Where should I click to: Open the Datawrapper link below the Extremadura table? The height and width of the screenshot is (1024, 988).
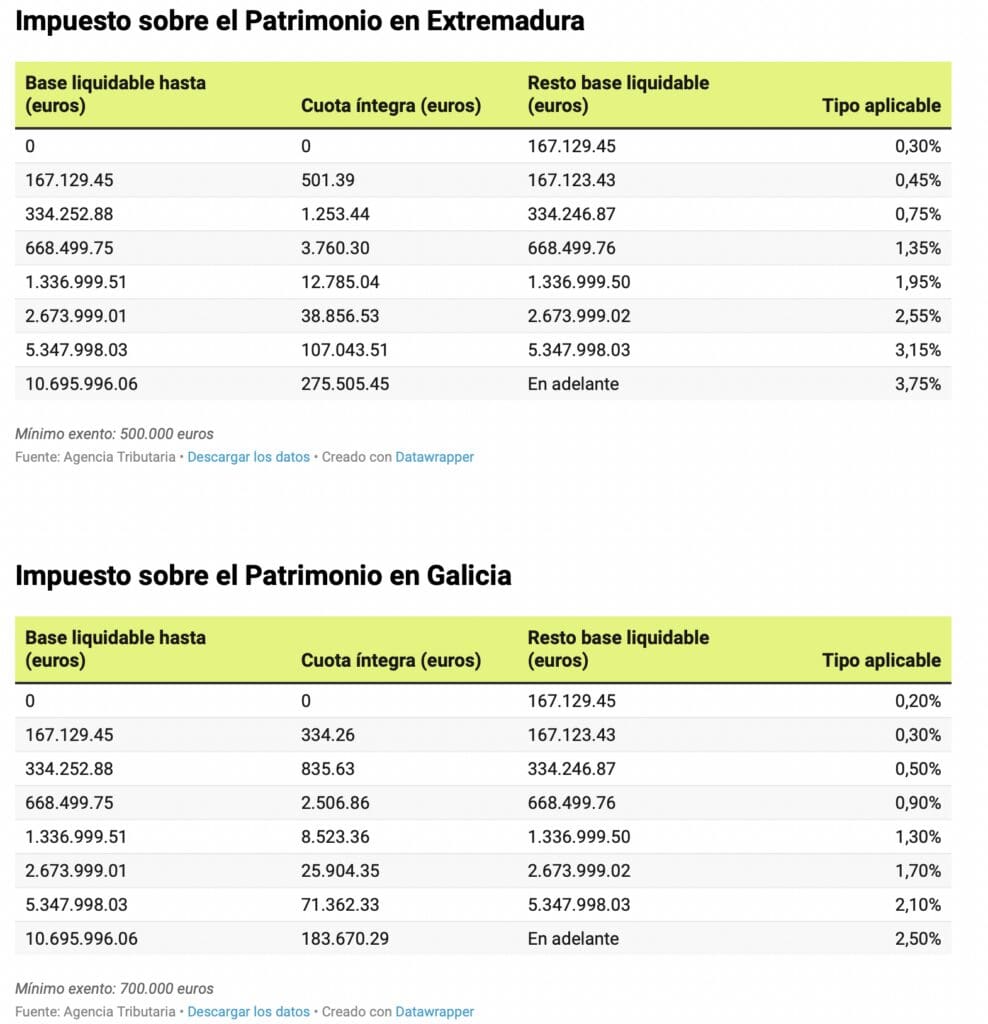434,457
